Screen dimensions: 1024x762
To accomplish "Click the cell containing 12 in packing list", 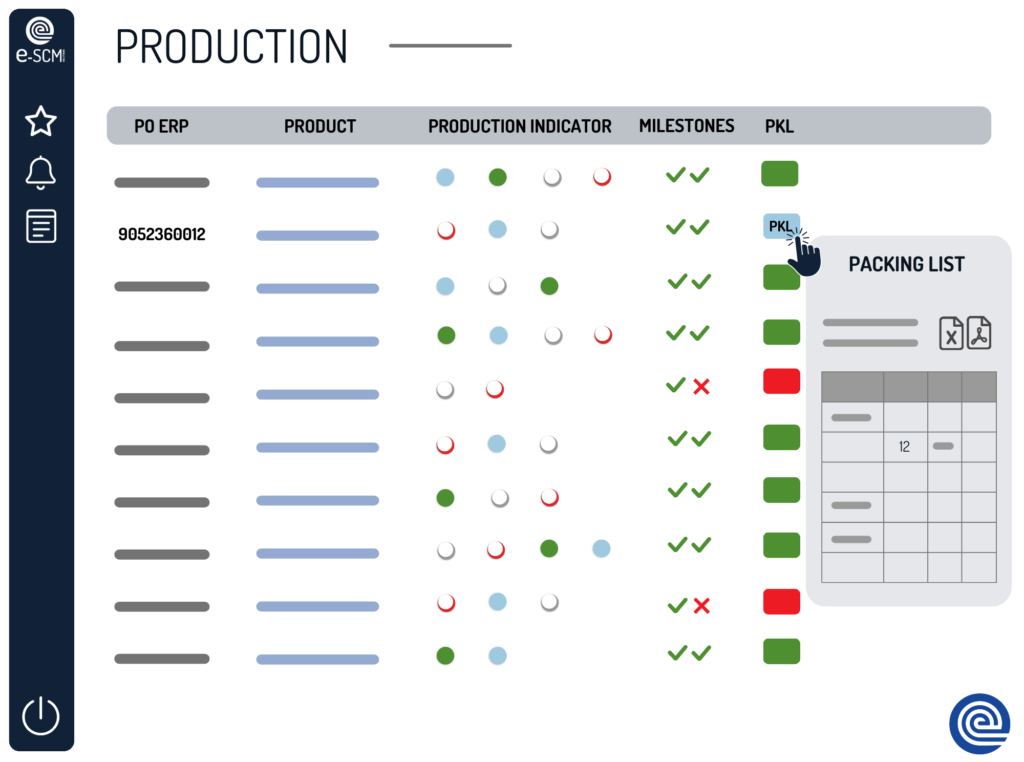I will click(x=905, y=447).
